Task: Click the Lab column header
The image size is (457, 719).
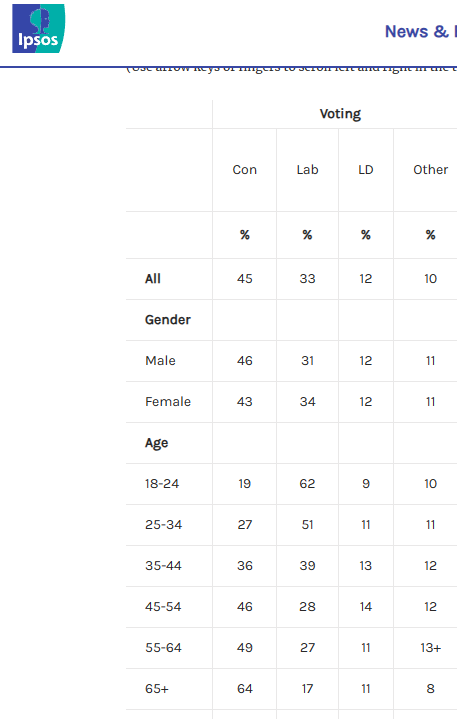Action: 307,170
